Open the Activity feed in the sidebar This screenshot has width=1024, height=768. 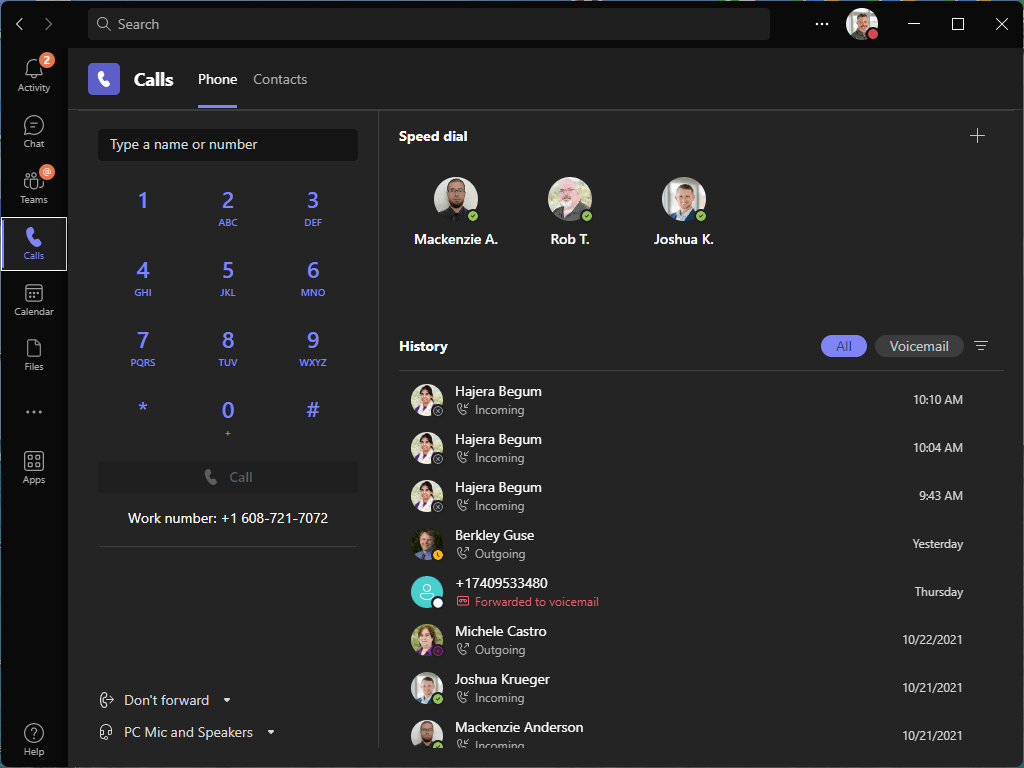tap(33, 73)
